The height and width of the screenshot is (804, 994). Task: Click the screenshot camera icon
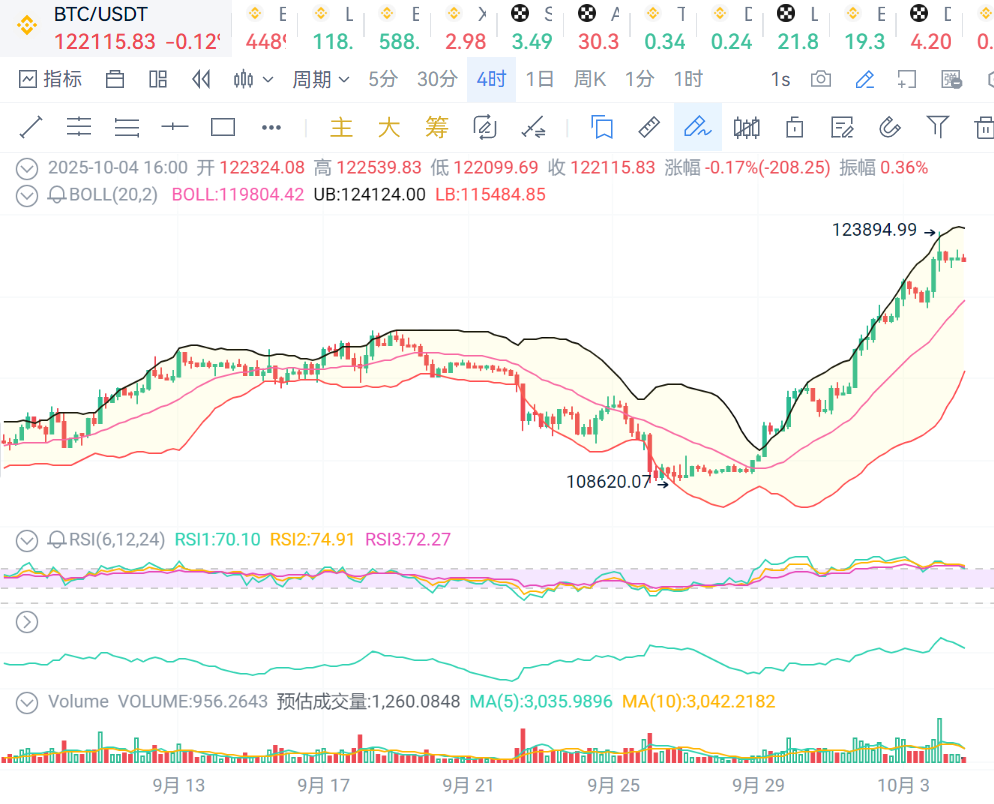[x=821, y=79]
